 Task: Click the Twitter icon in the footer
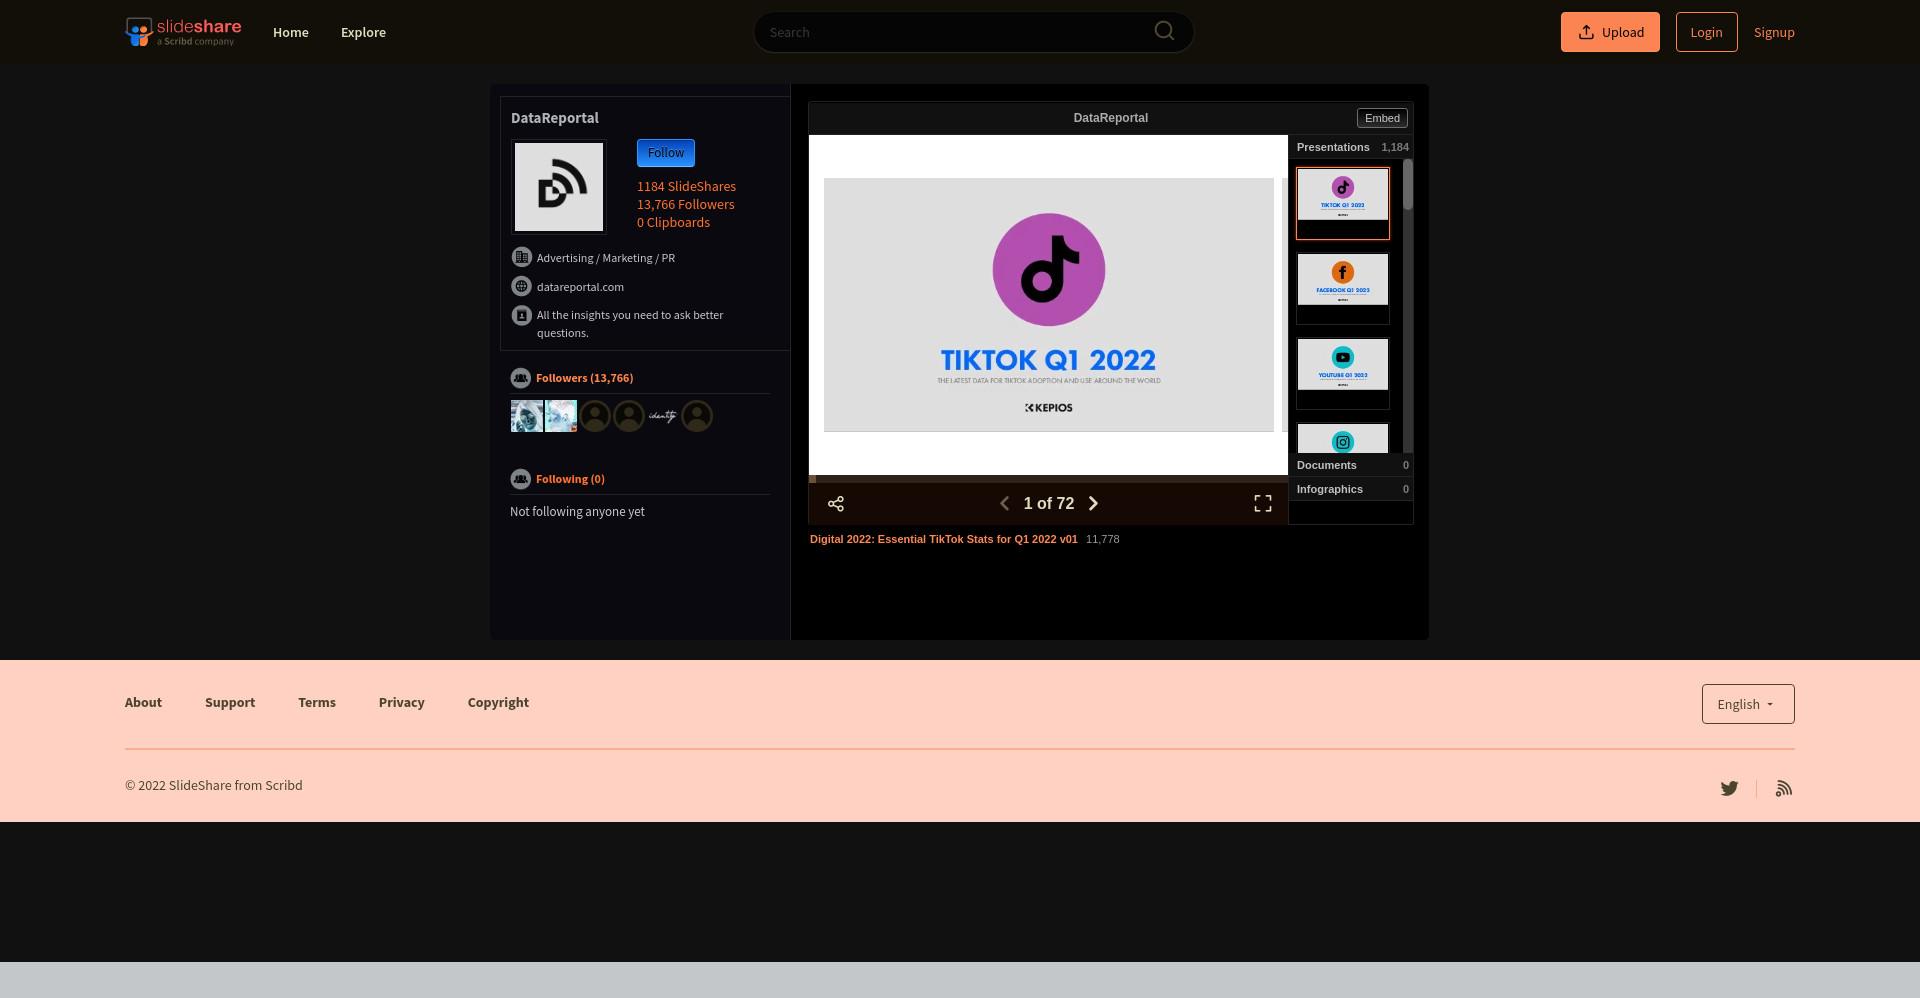click(1729, 788)
